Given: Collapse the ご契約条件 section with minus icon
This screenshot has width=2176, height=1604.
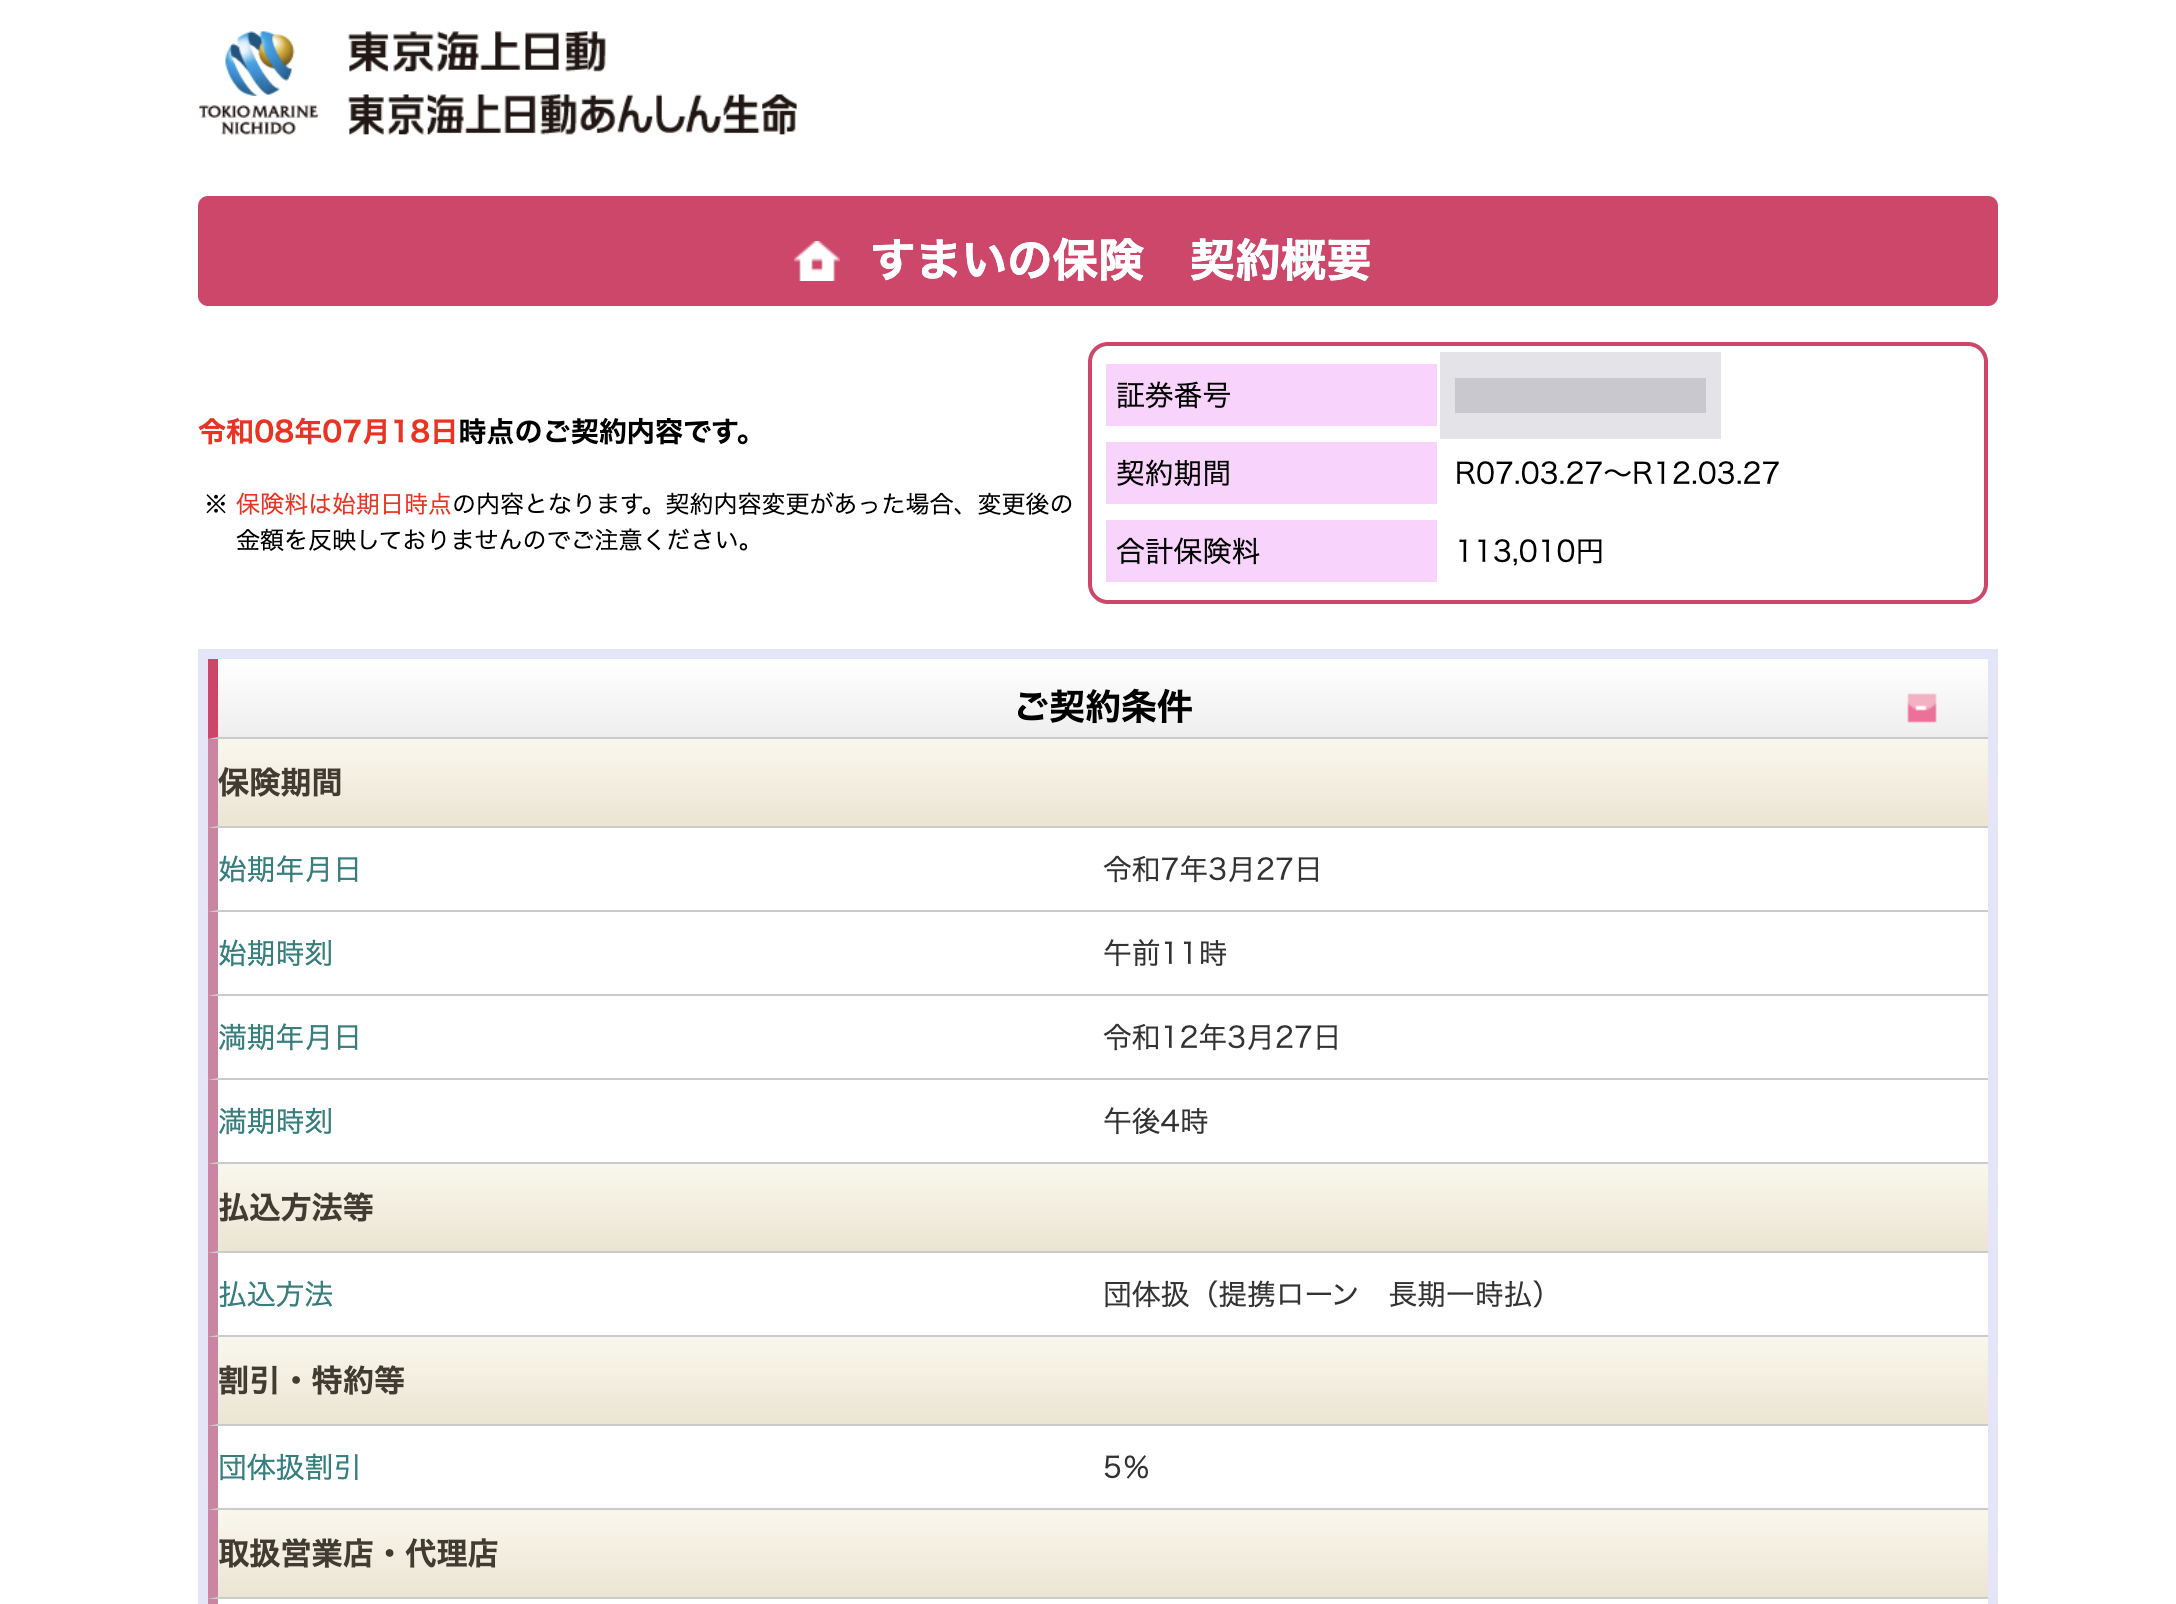Looking at the screenshot, I should 1921,708.
